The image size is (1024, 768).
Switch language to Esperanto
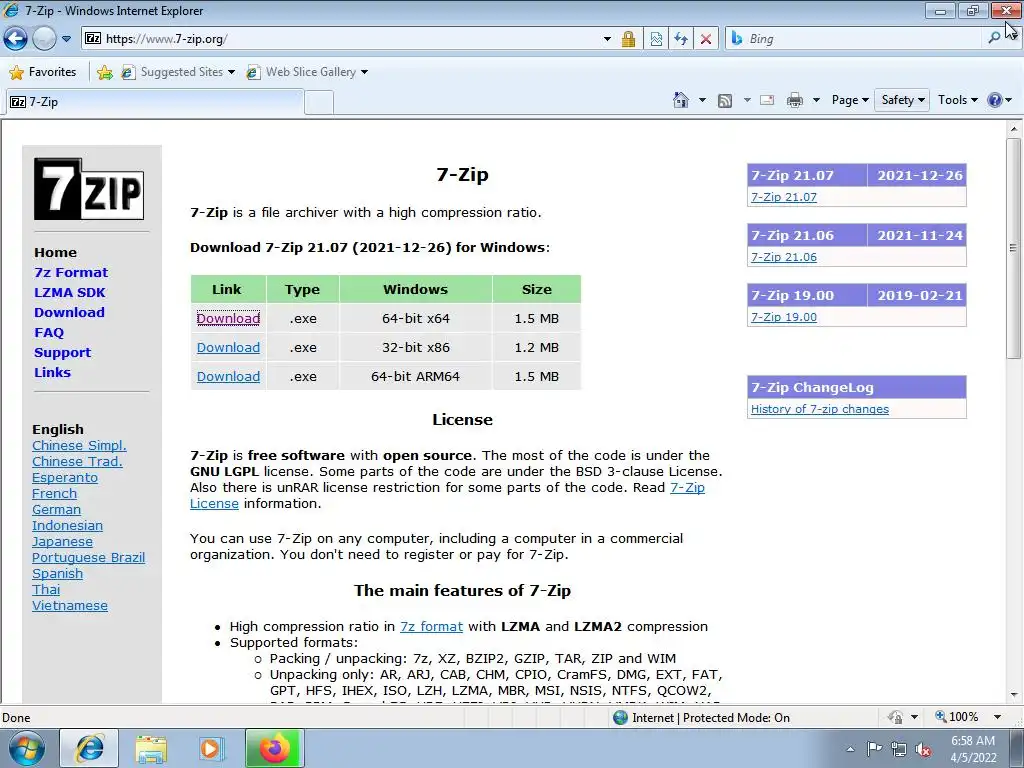(x=65, y=477)
